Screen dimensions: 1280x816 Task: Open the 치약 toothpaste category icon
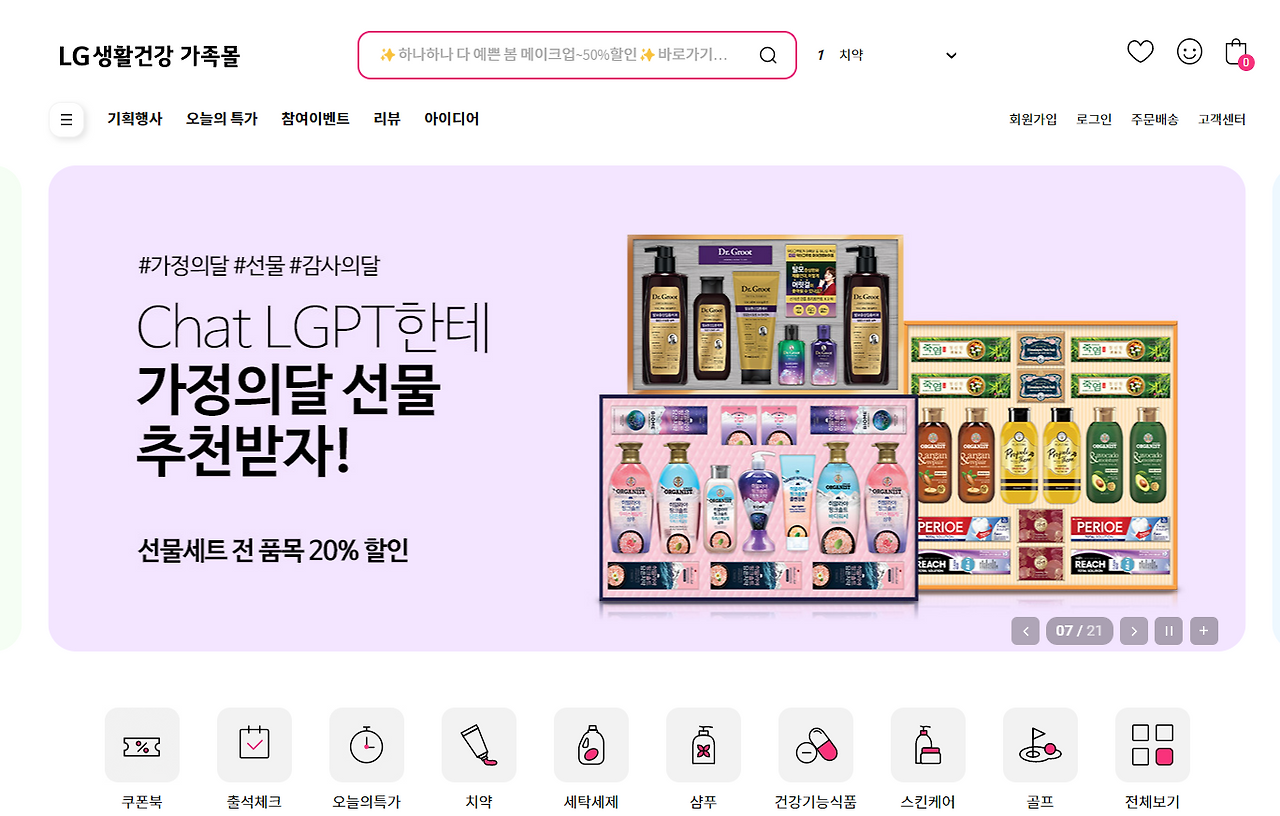point(479,745)
